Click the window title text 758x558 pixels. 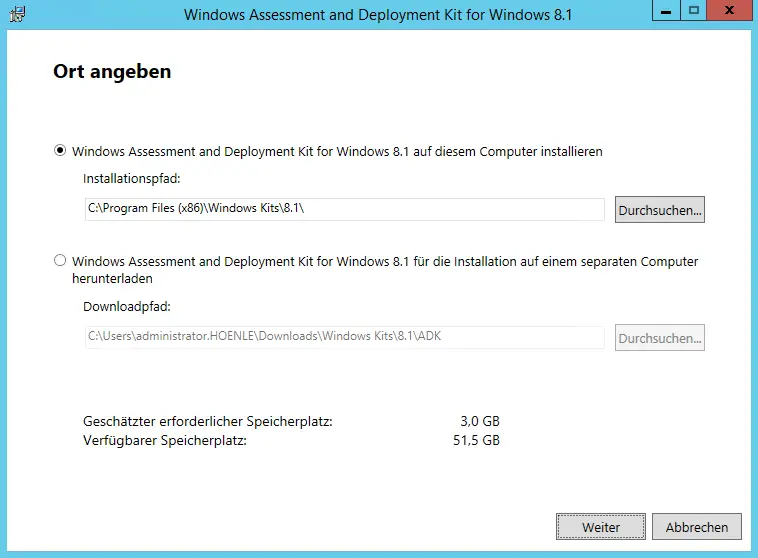(x=378, y=15)
